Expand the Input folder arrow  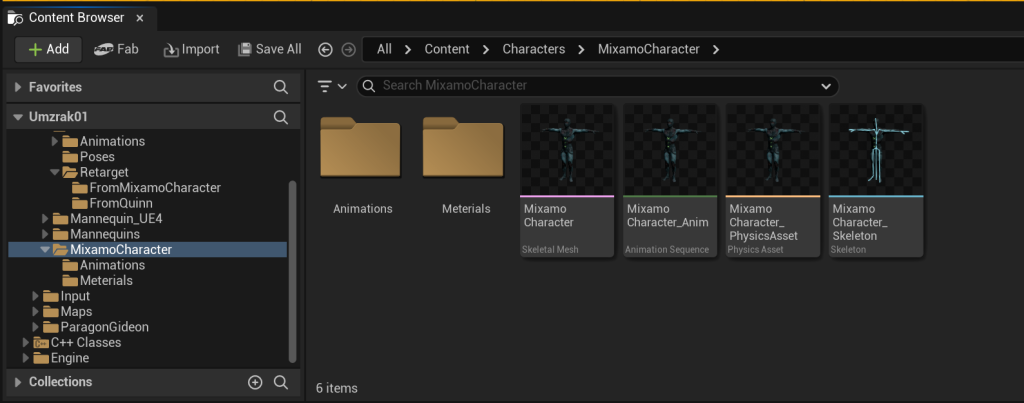coord(36,297)
